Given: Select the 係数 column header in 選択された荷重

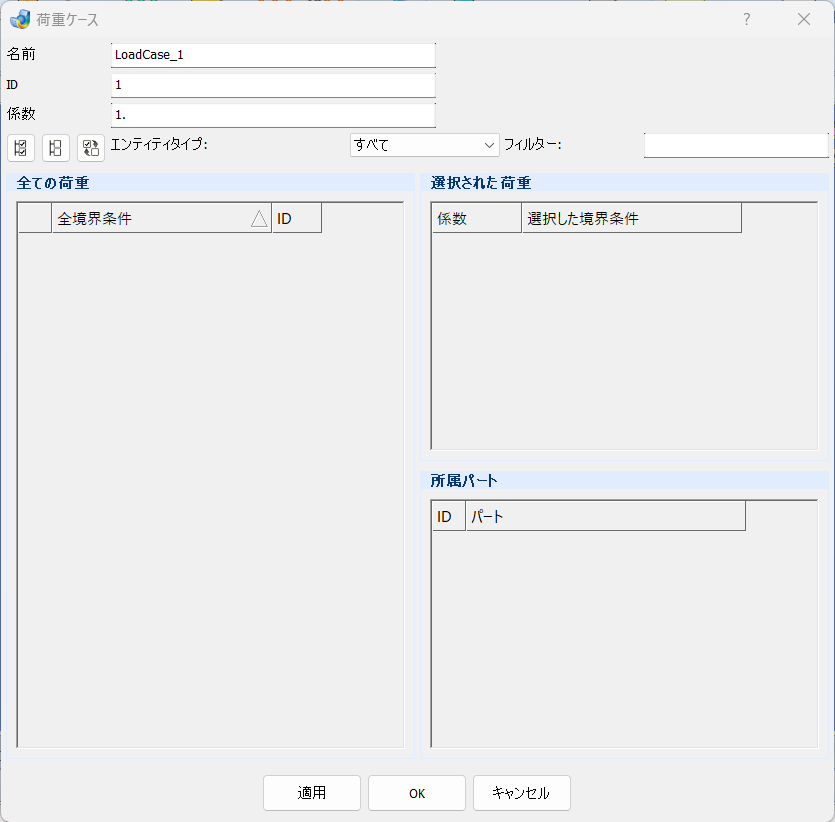Looking at the screenshot, I should click(477, 218).
